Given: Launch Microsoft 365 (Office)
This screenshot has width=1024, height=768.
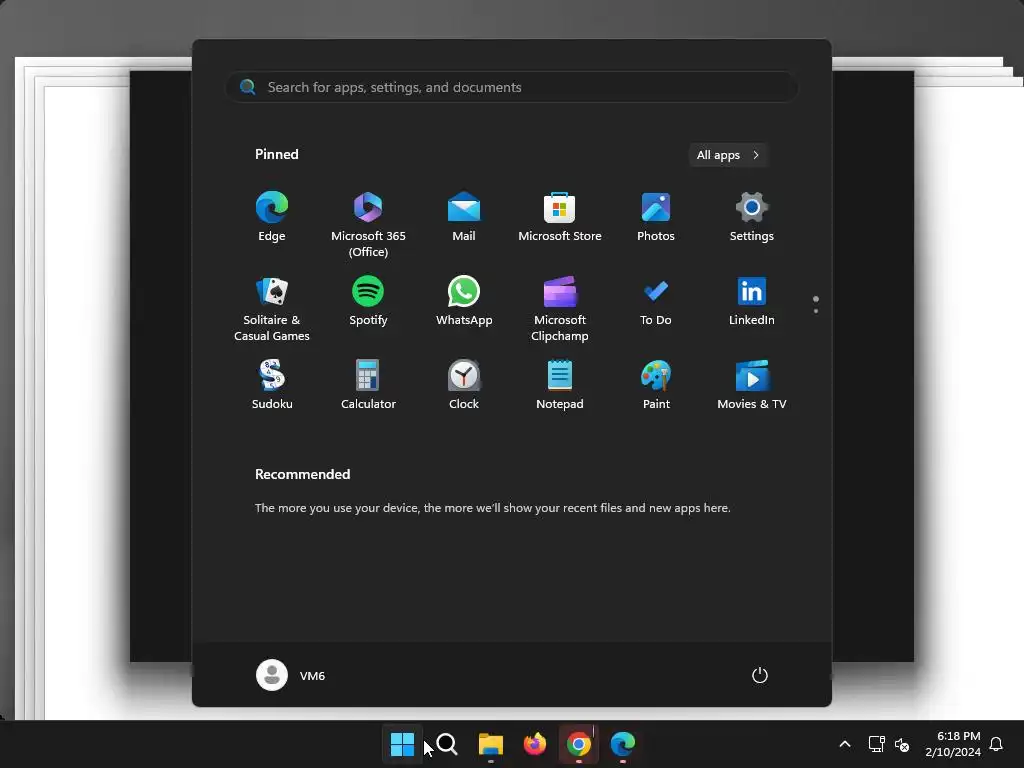Looking at the screenshot, I should [368, 224].
